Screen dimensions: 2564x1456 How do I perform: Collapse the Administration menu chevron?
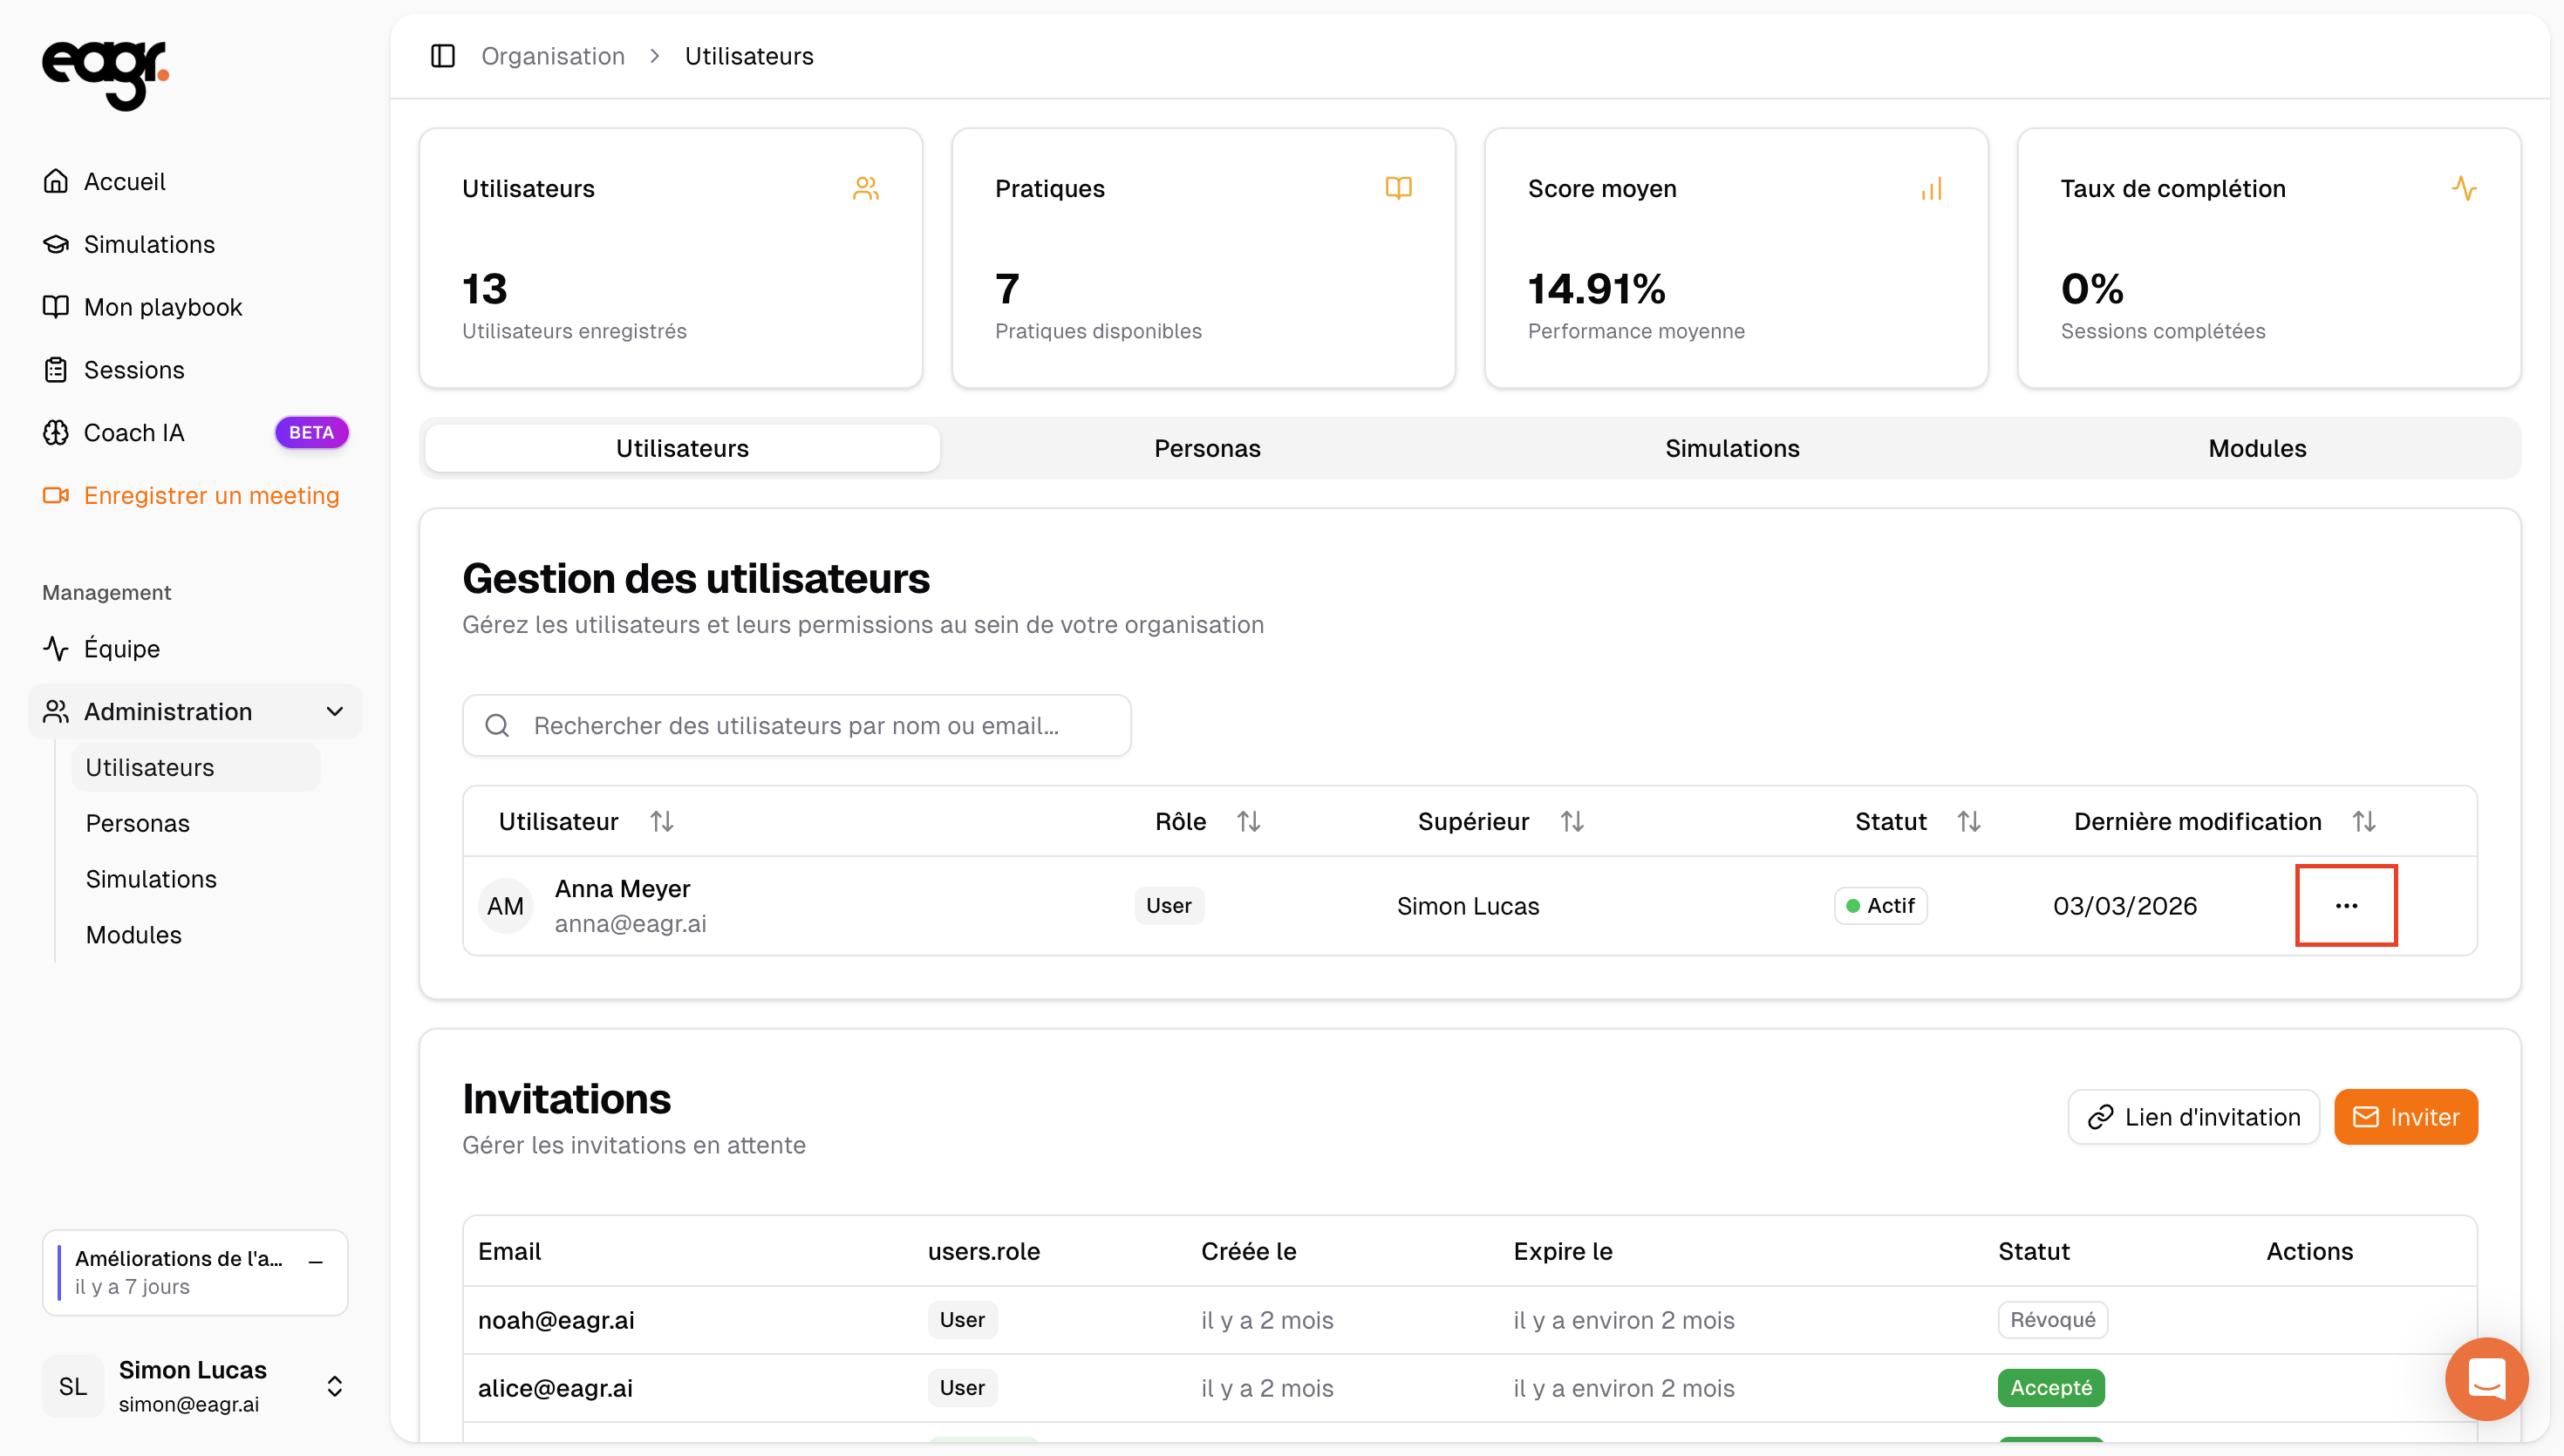[x=335, y=711]
